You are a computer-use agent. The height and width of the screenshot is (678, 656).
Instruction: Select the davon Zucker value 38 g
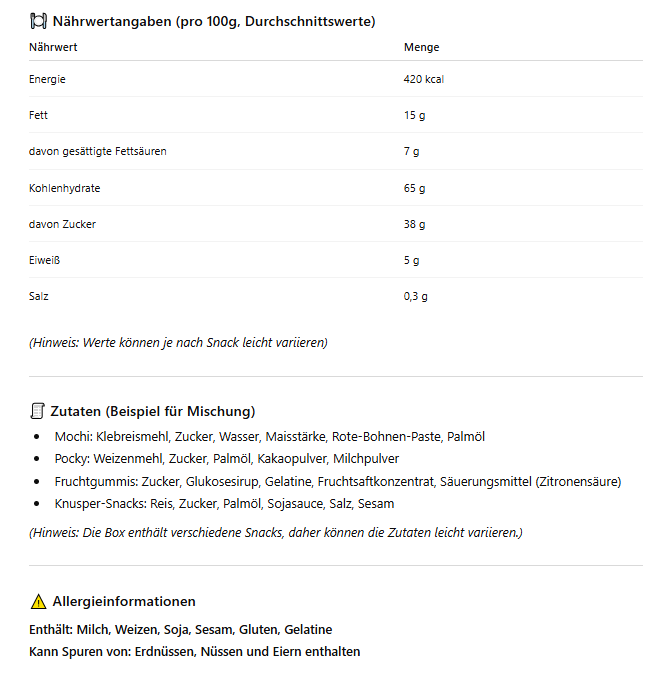(414, 224)
